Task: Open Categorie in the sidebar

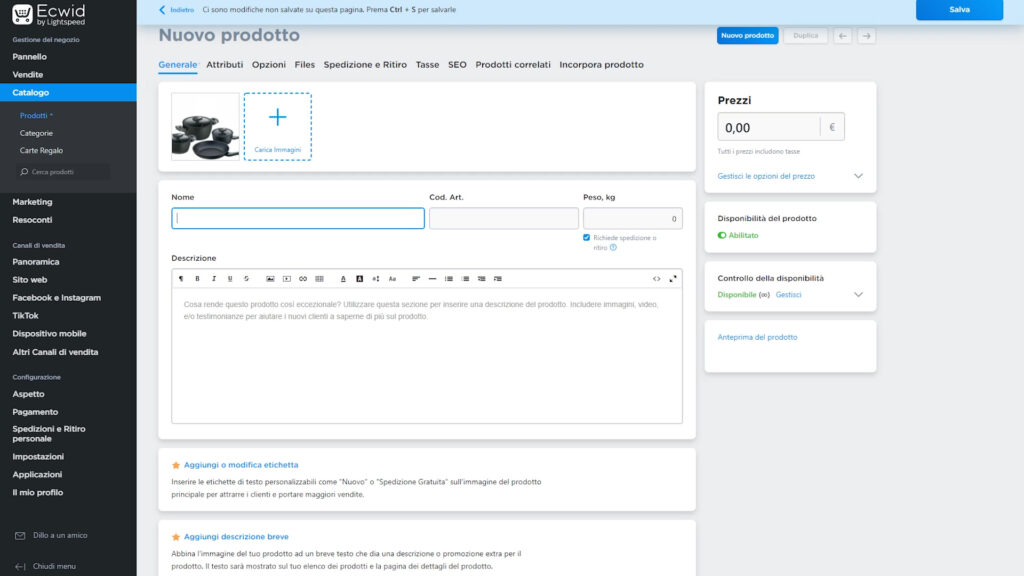Action: pyautogui.click(x=37, y=133)
